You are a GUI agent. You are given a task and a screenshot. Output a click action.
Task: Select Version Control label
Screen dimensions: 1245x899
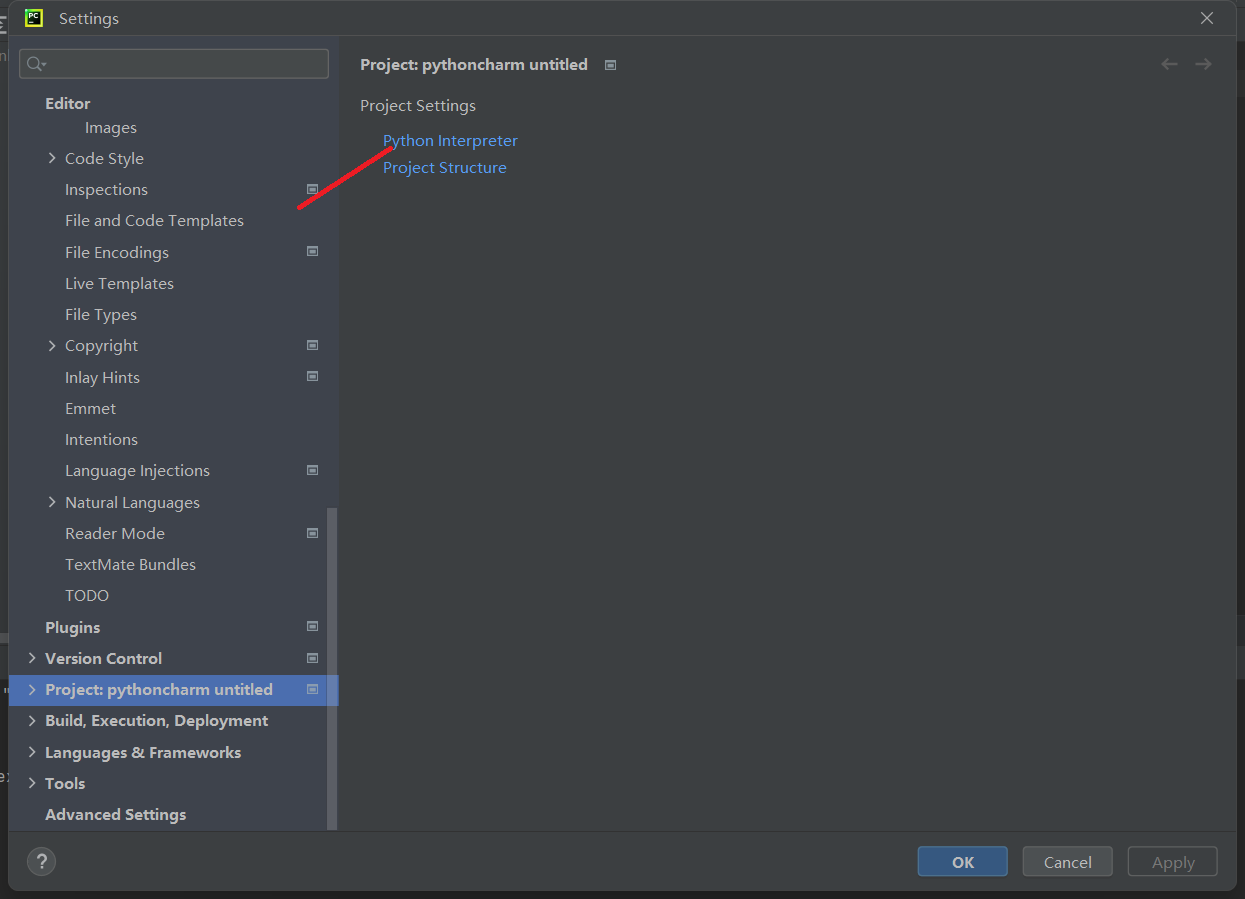point(103,658)
